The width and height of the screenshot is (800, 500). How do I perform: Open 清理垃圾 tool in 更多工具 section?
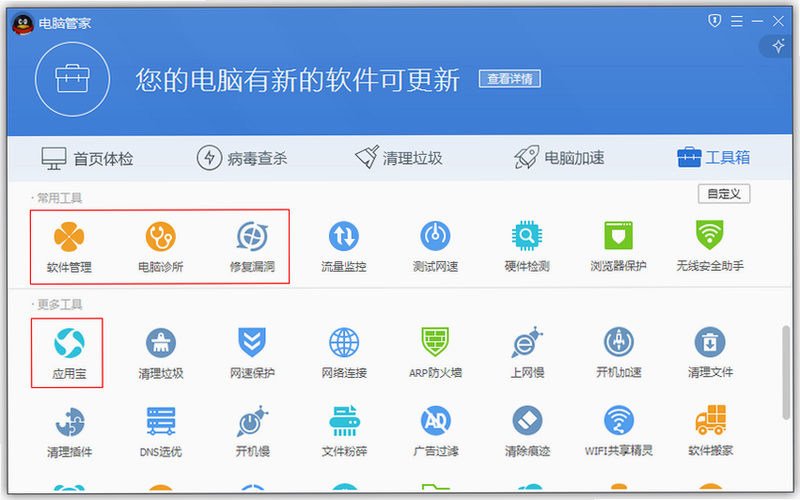click(x=161, y=354)
